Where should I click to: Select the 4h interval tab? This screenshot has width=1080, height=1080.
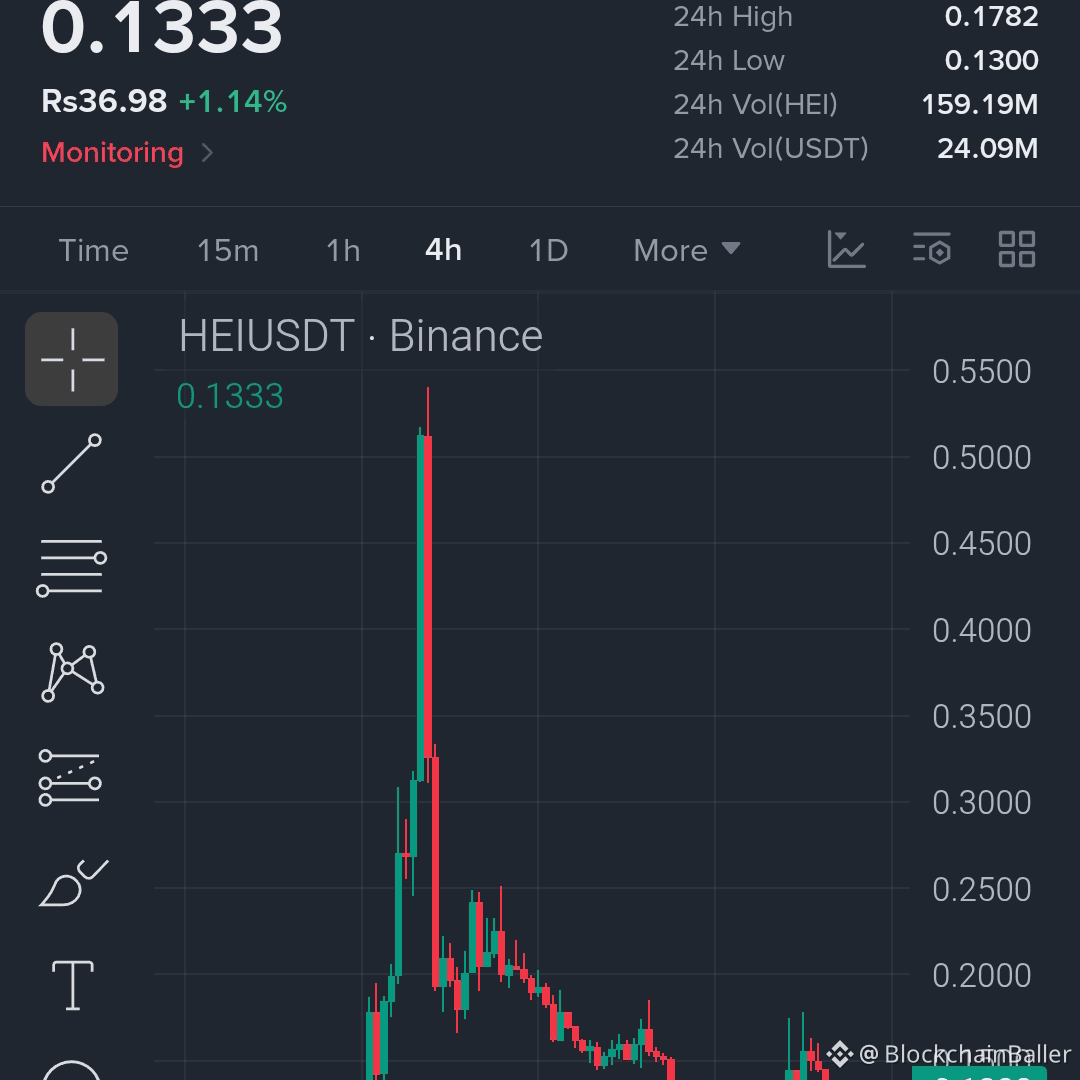tap(444, 251)
